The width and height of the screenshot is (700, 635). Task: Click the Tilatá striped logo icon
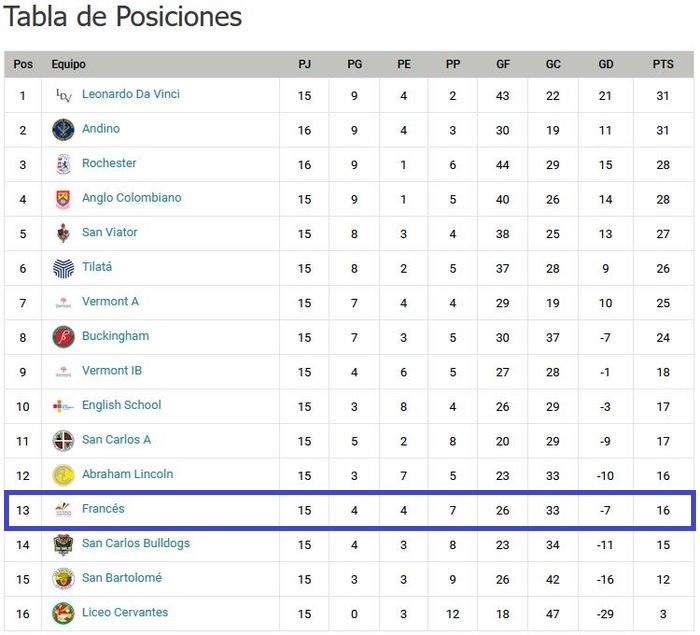[63, 268]
